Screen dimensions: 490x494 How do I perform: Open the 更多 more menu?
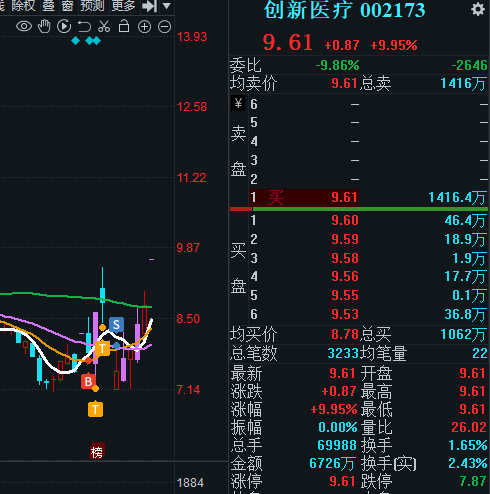[x=123, y=6]
